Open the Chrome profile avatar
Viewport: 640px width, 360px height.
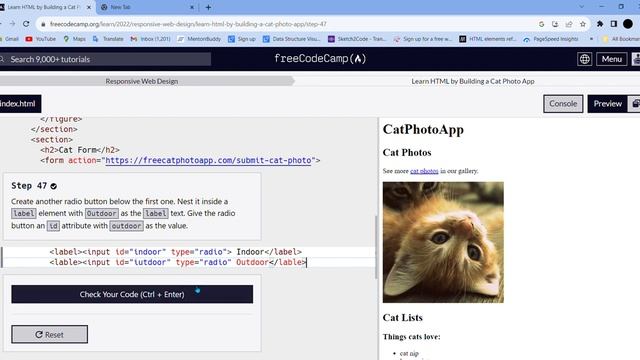point(628,24)
